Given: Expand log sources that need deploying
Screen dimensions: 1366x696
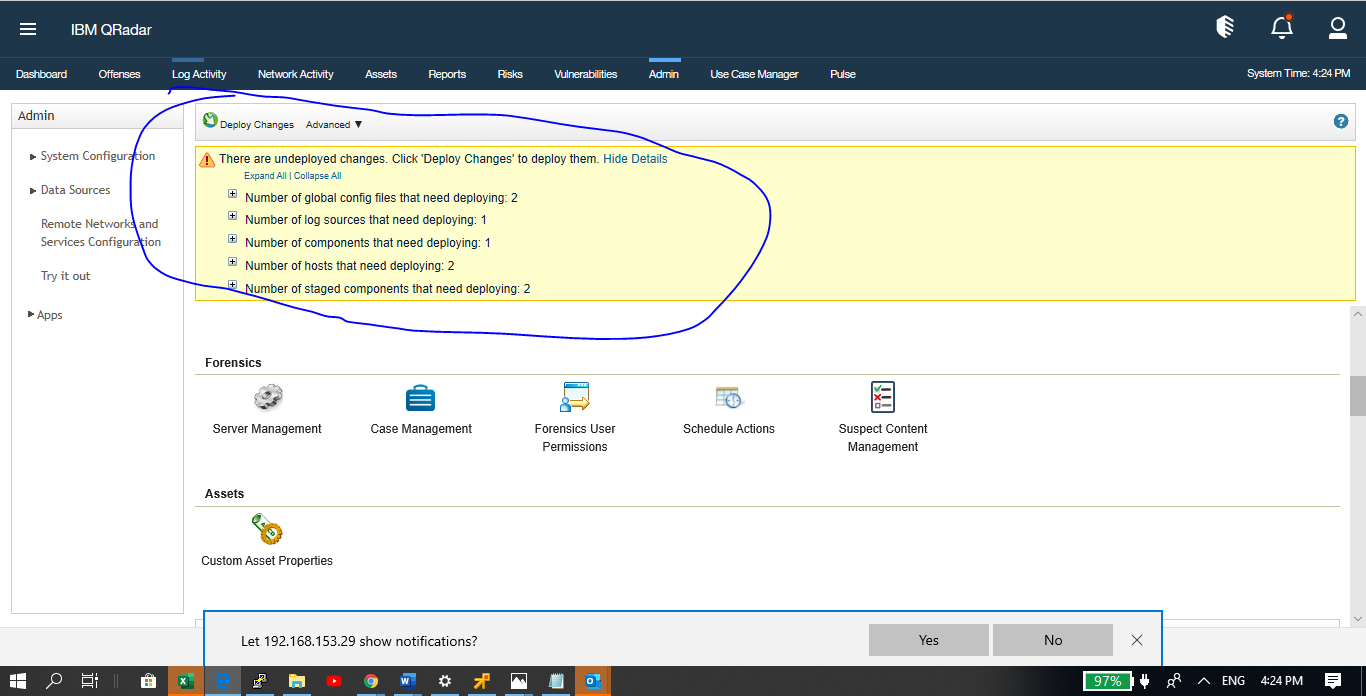Looking at the screenshot, I should 233,216.
